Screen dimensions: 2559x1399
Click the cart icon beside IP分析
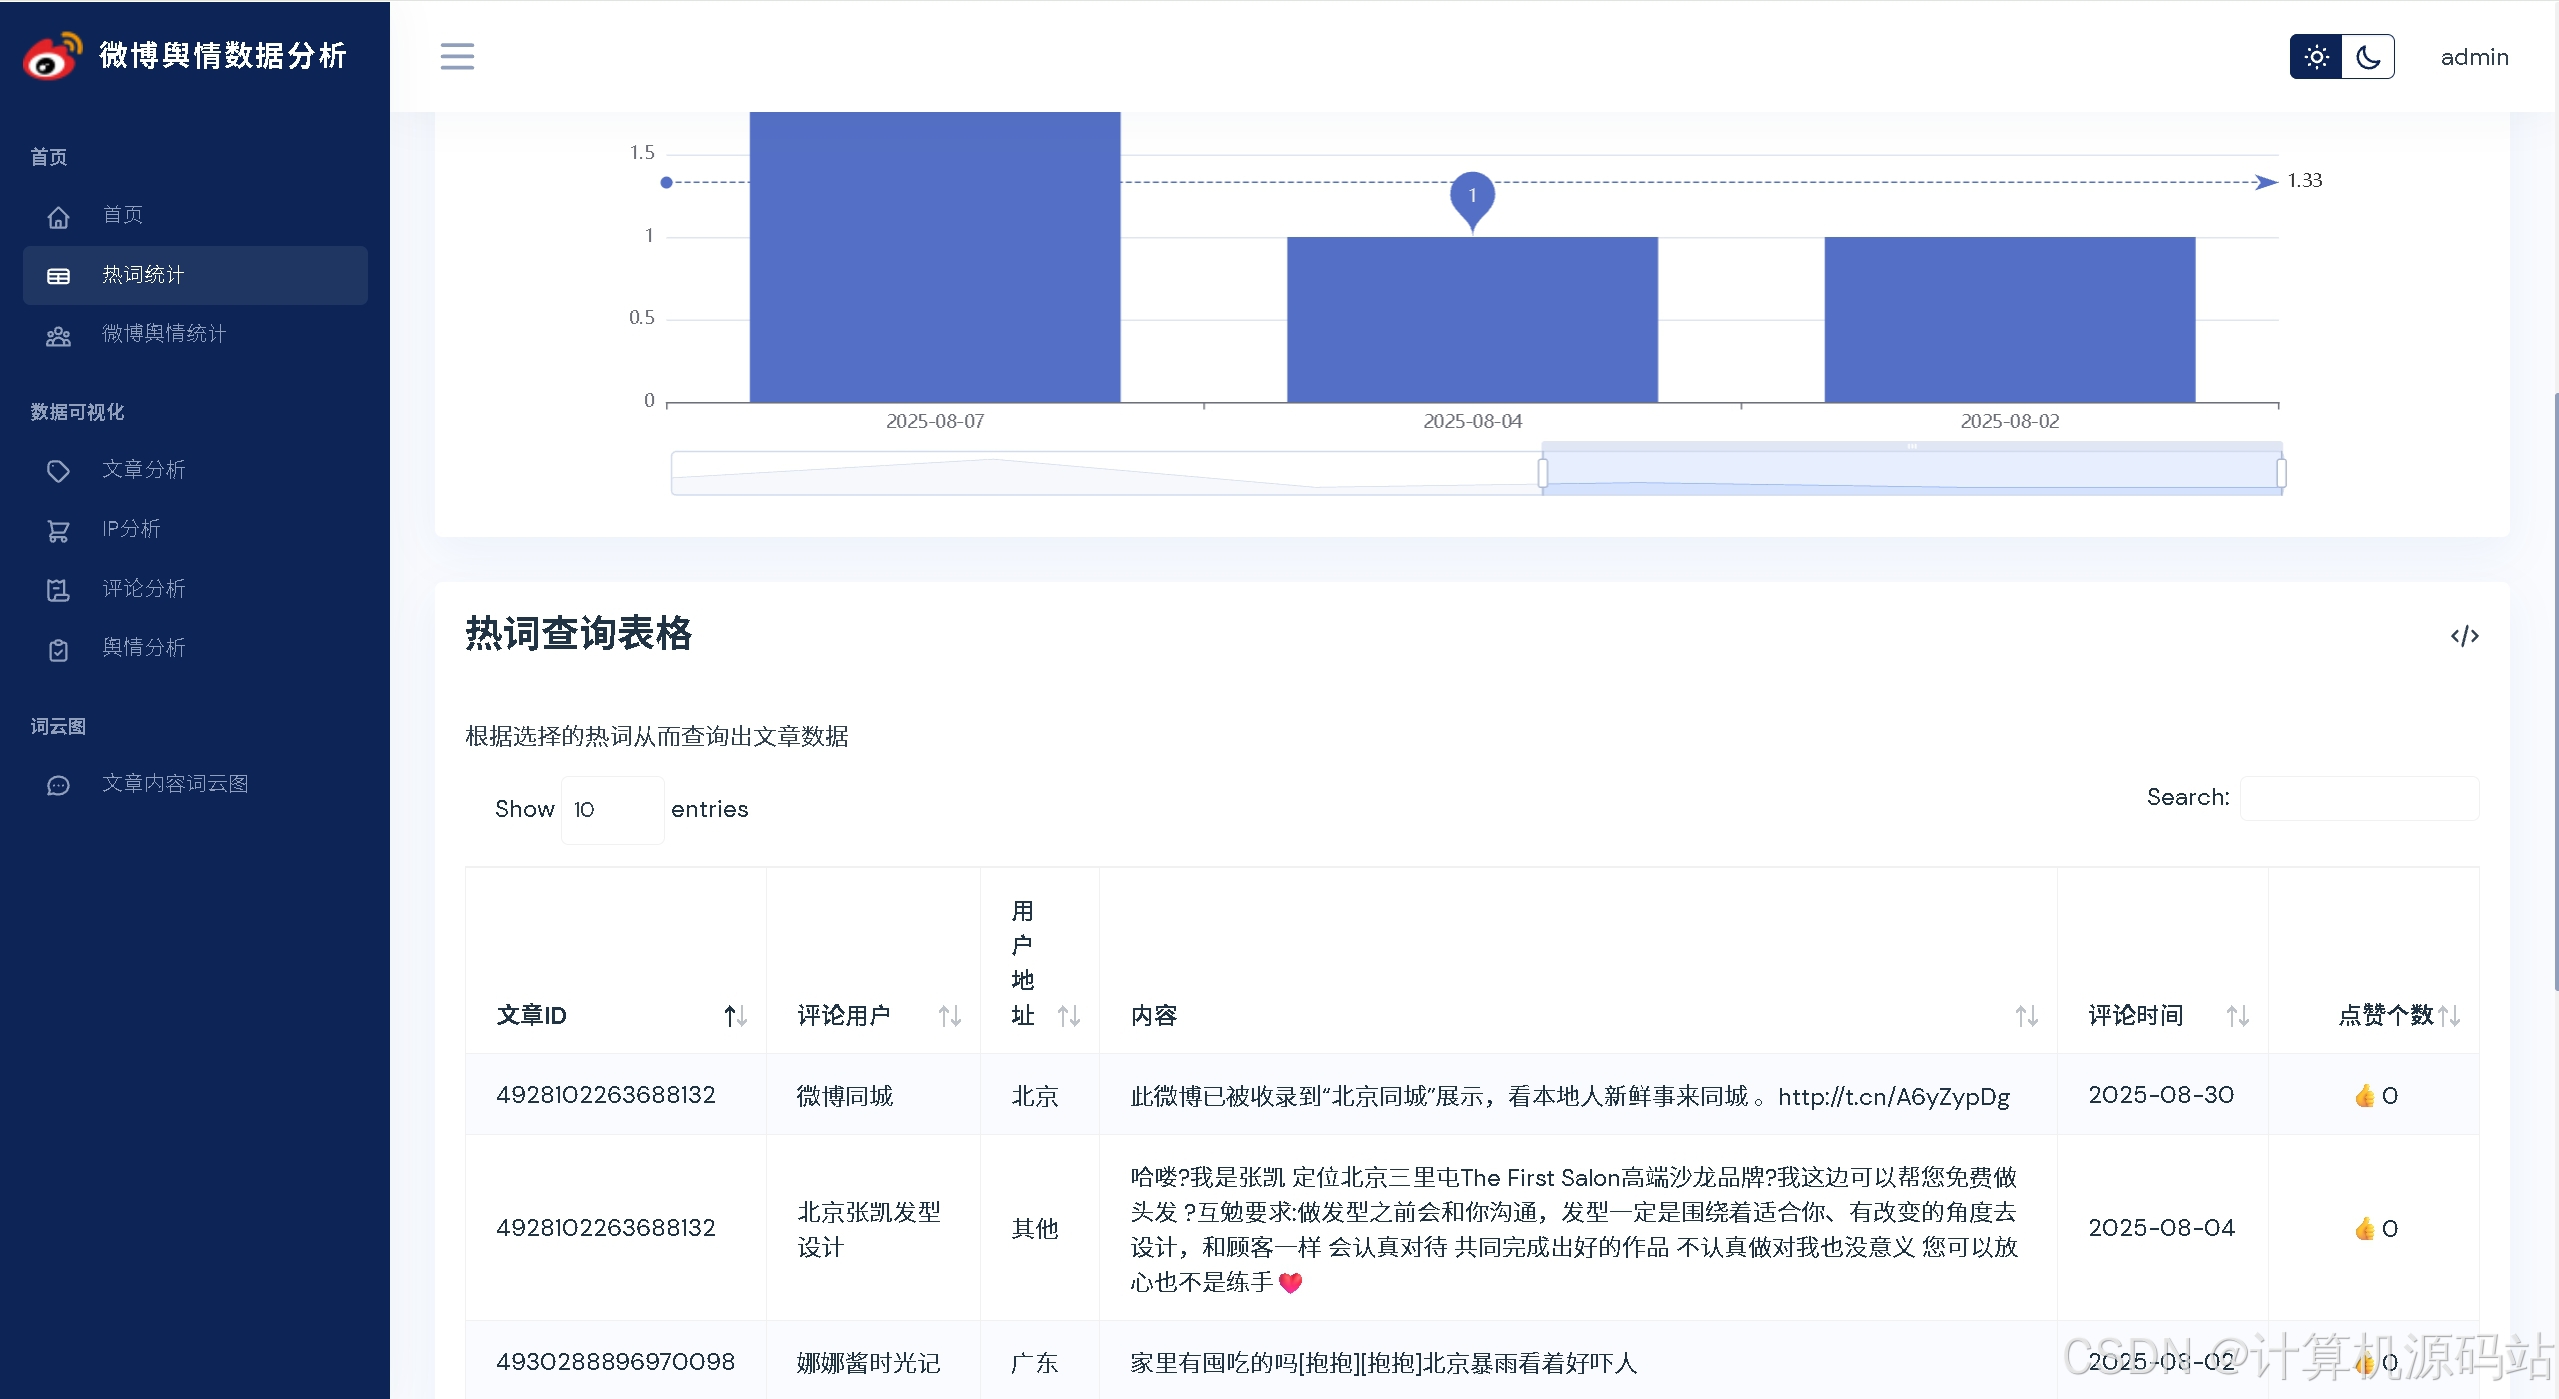pos(58,530)
